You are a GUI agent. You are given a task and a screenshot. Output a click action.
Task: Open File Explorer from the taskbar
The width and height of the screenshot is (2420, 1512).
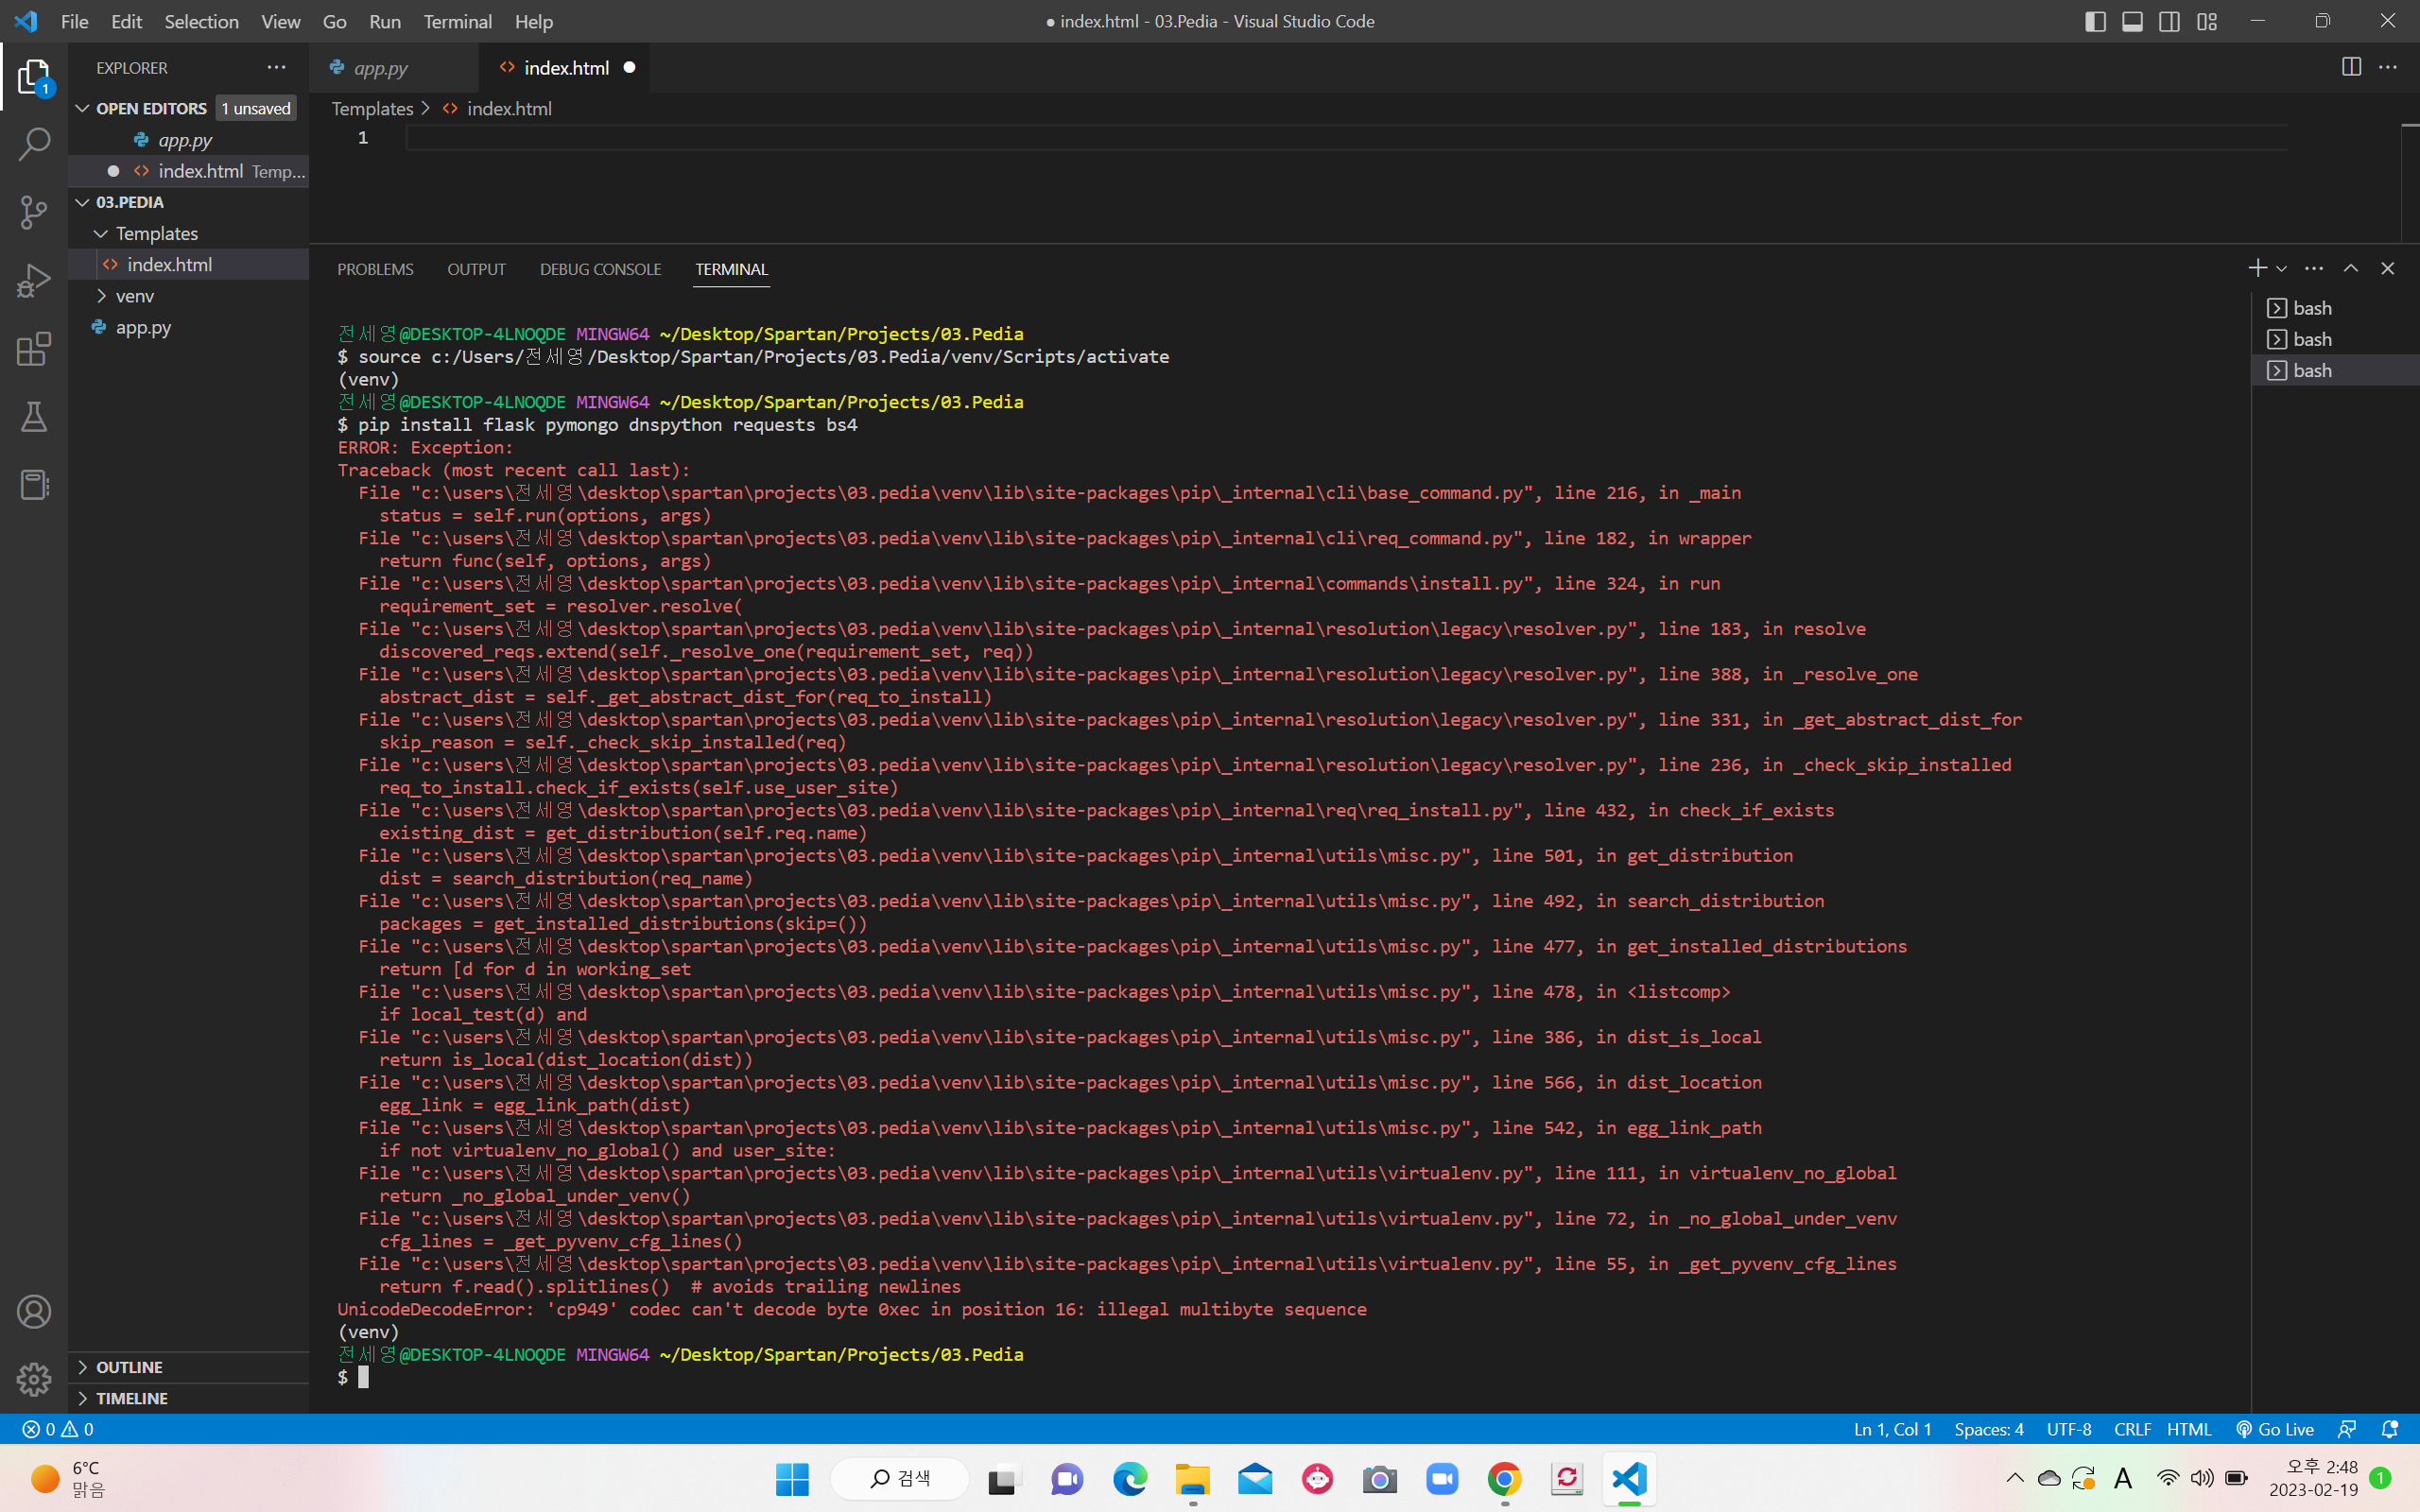[x=1192, y=1479]
